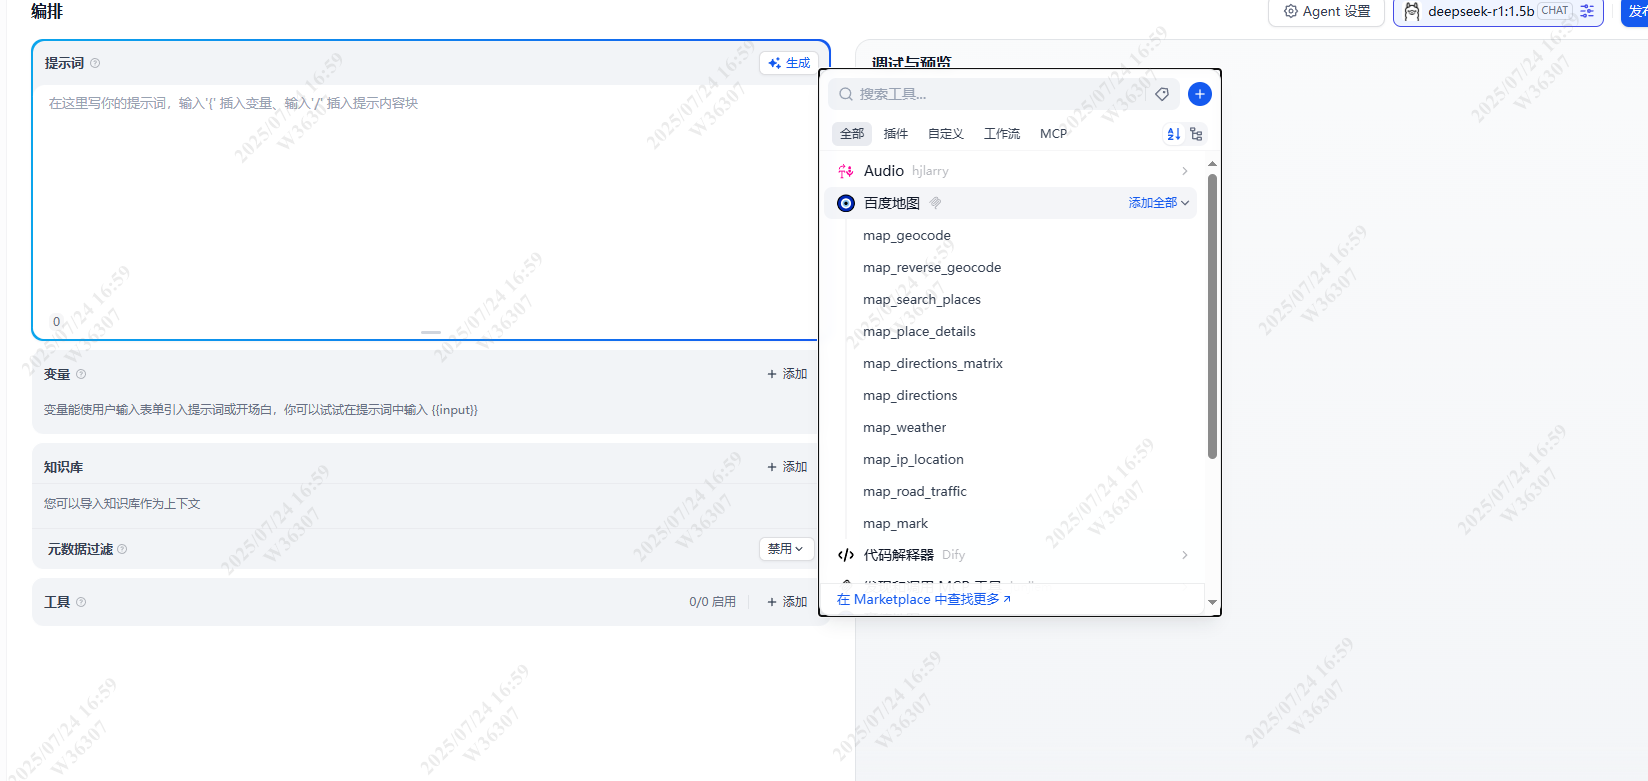Click the 百度地图 provider icon
This screenshot has width=1648, height=781.
click(x=846, y=203)
